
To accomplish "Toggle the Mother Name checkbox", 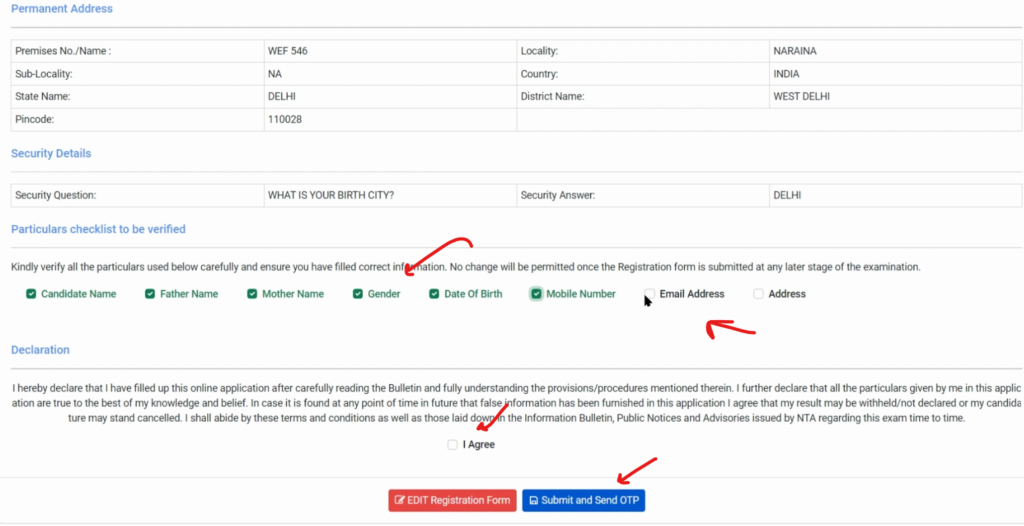I will click(252, 294).
